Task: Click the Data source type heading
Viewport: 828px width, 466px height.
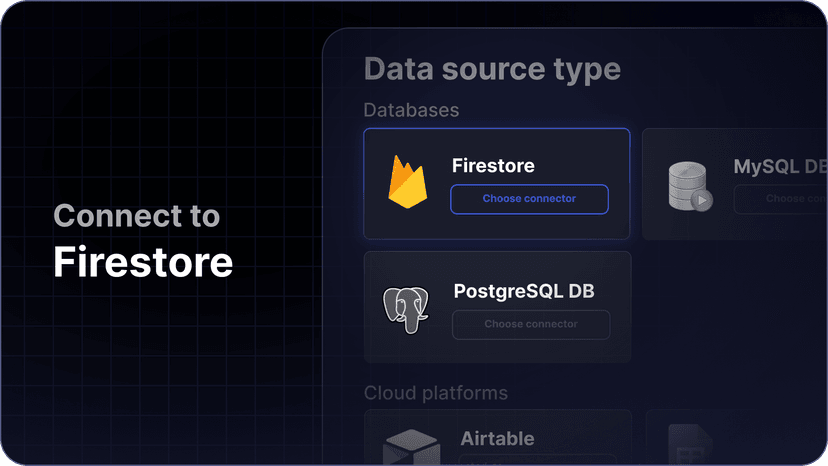Action: pos(492,69)
